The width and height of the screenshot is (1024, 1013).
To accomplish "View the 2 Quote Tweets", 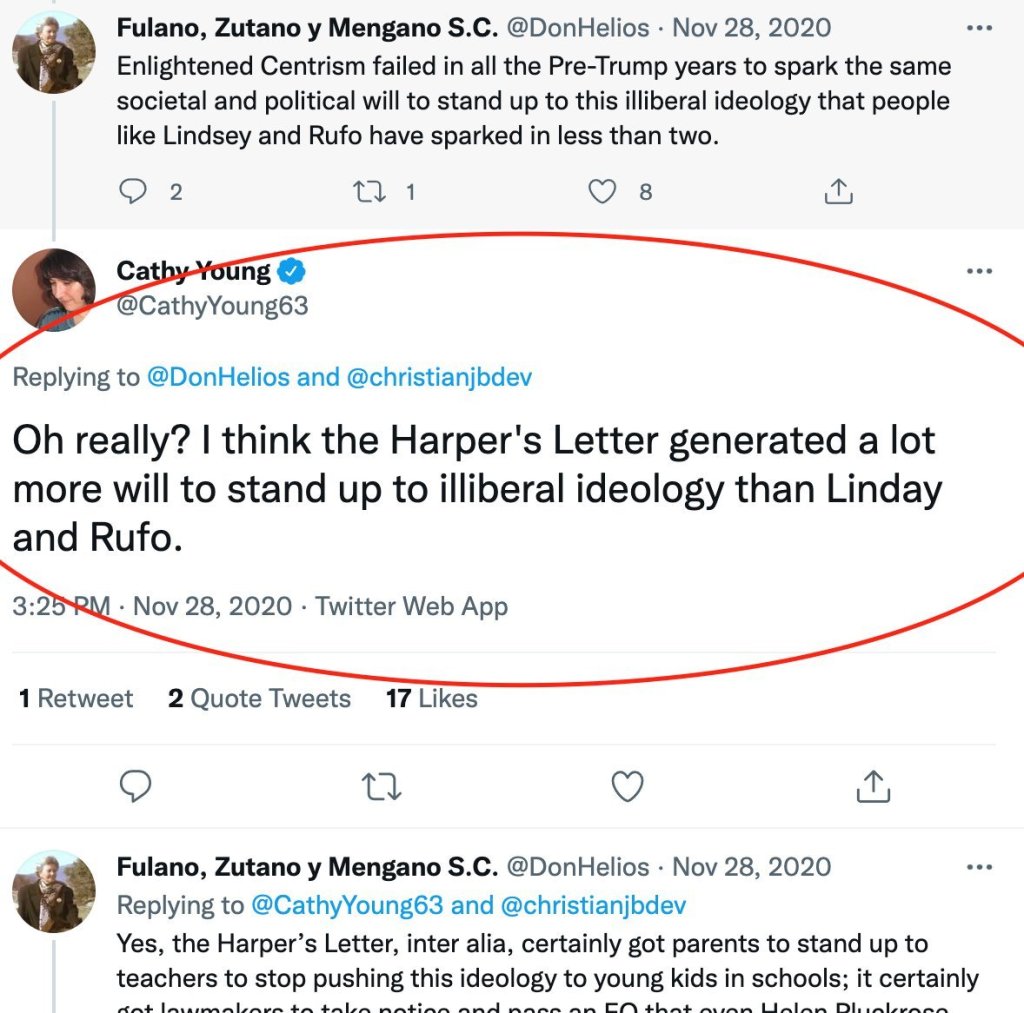I will coord(259,698).
